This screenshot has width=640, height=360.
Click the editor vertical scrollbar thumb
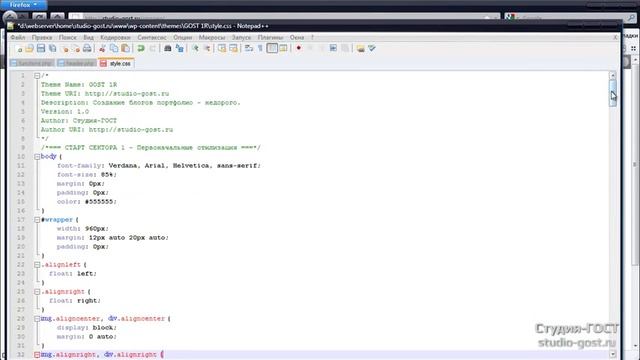point(613,93)
